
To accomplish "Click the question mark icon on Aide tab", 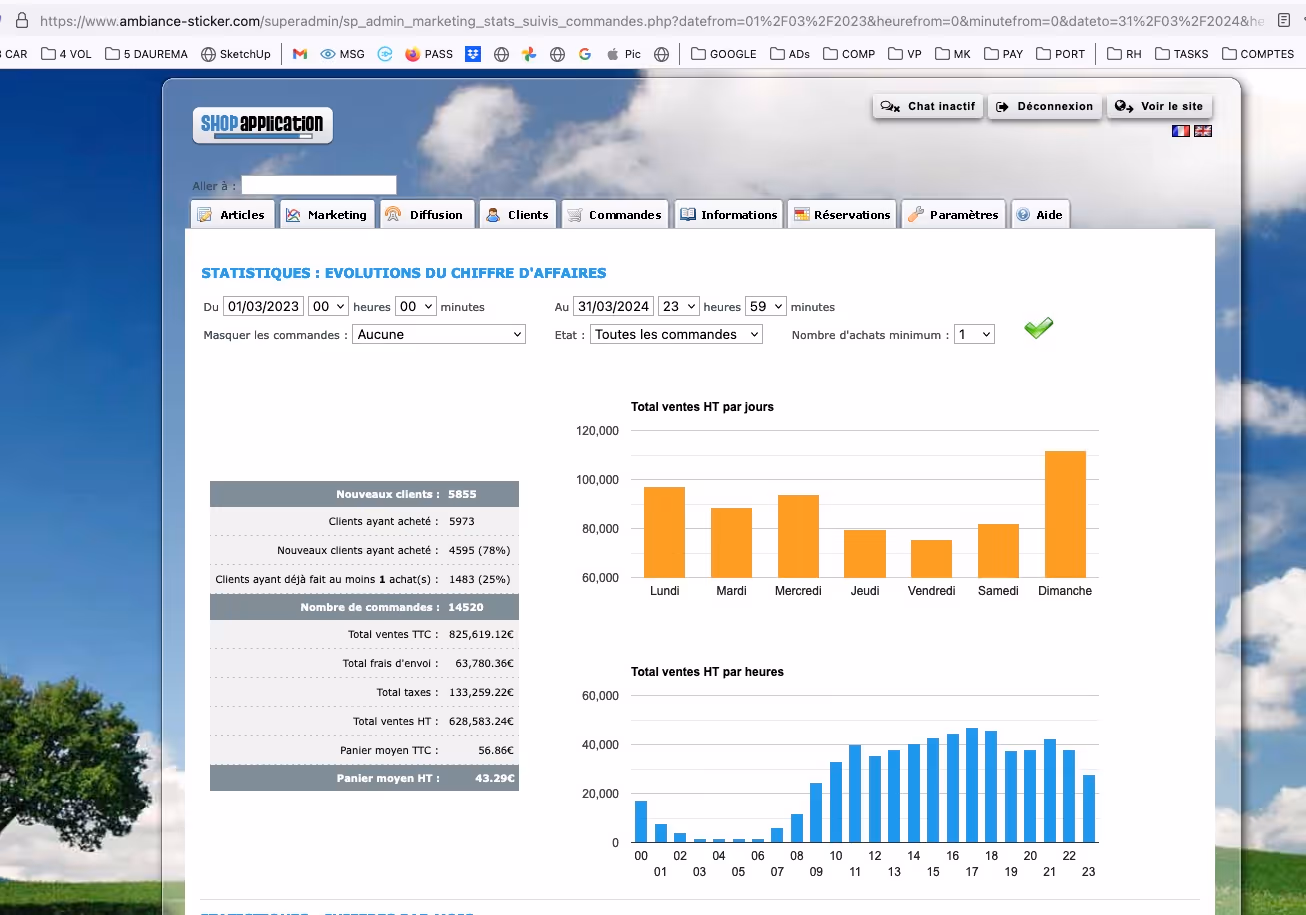I will [x=1023, y=215].
